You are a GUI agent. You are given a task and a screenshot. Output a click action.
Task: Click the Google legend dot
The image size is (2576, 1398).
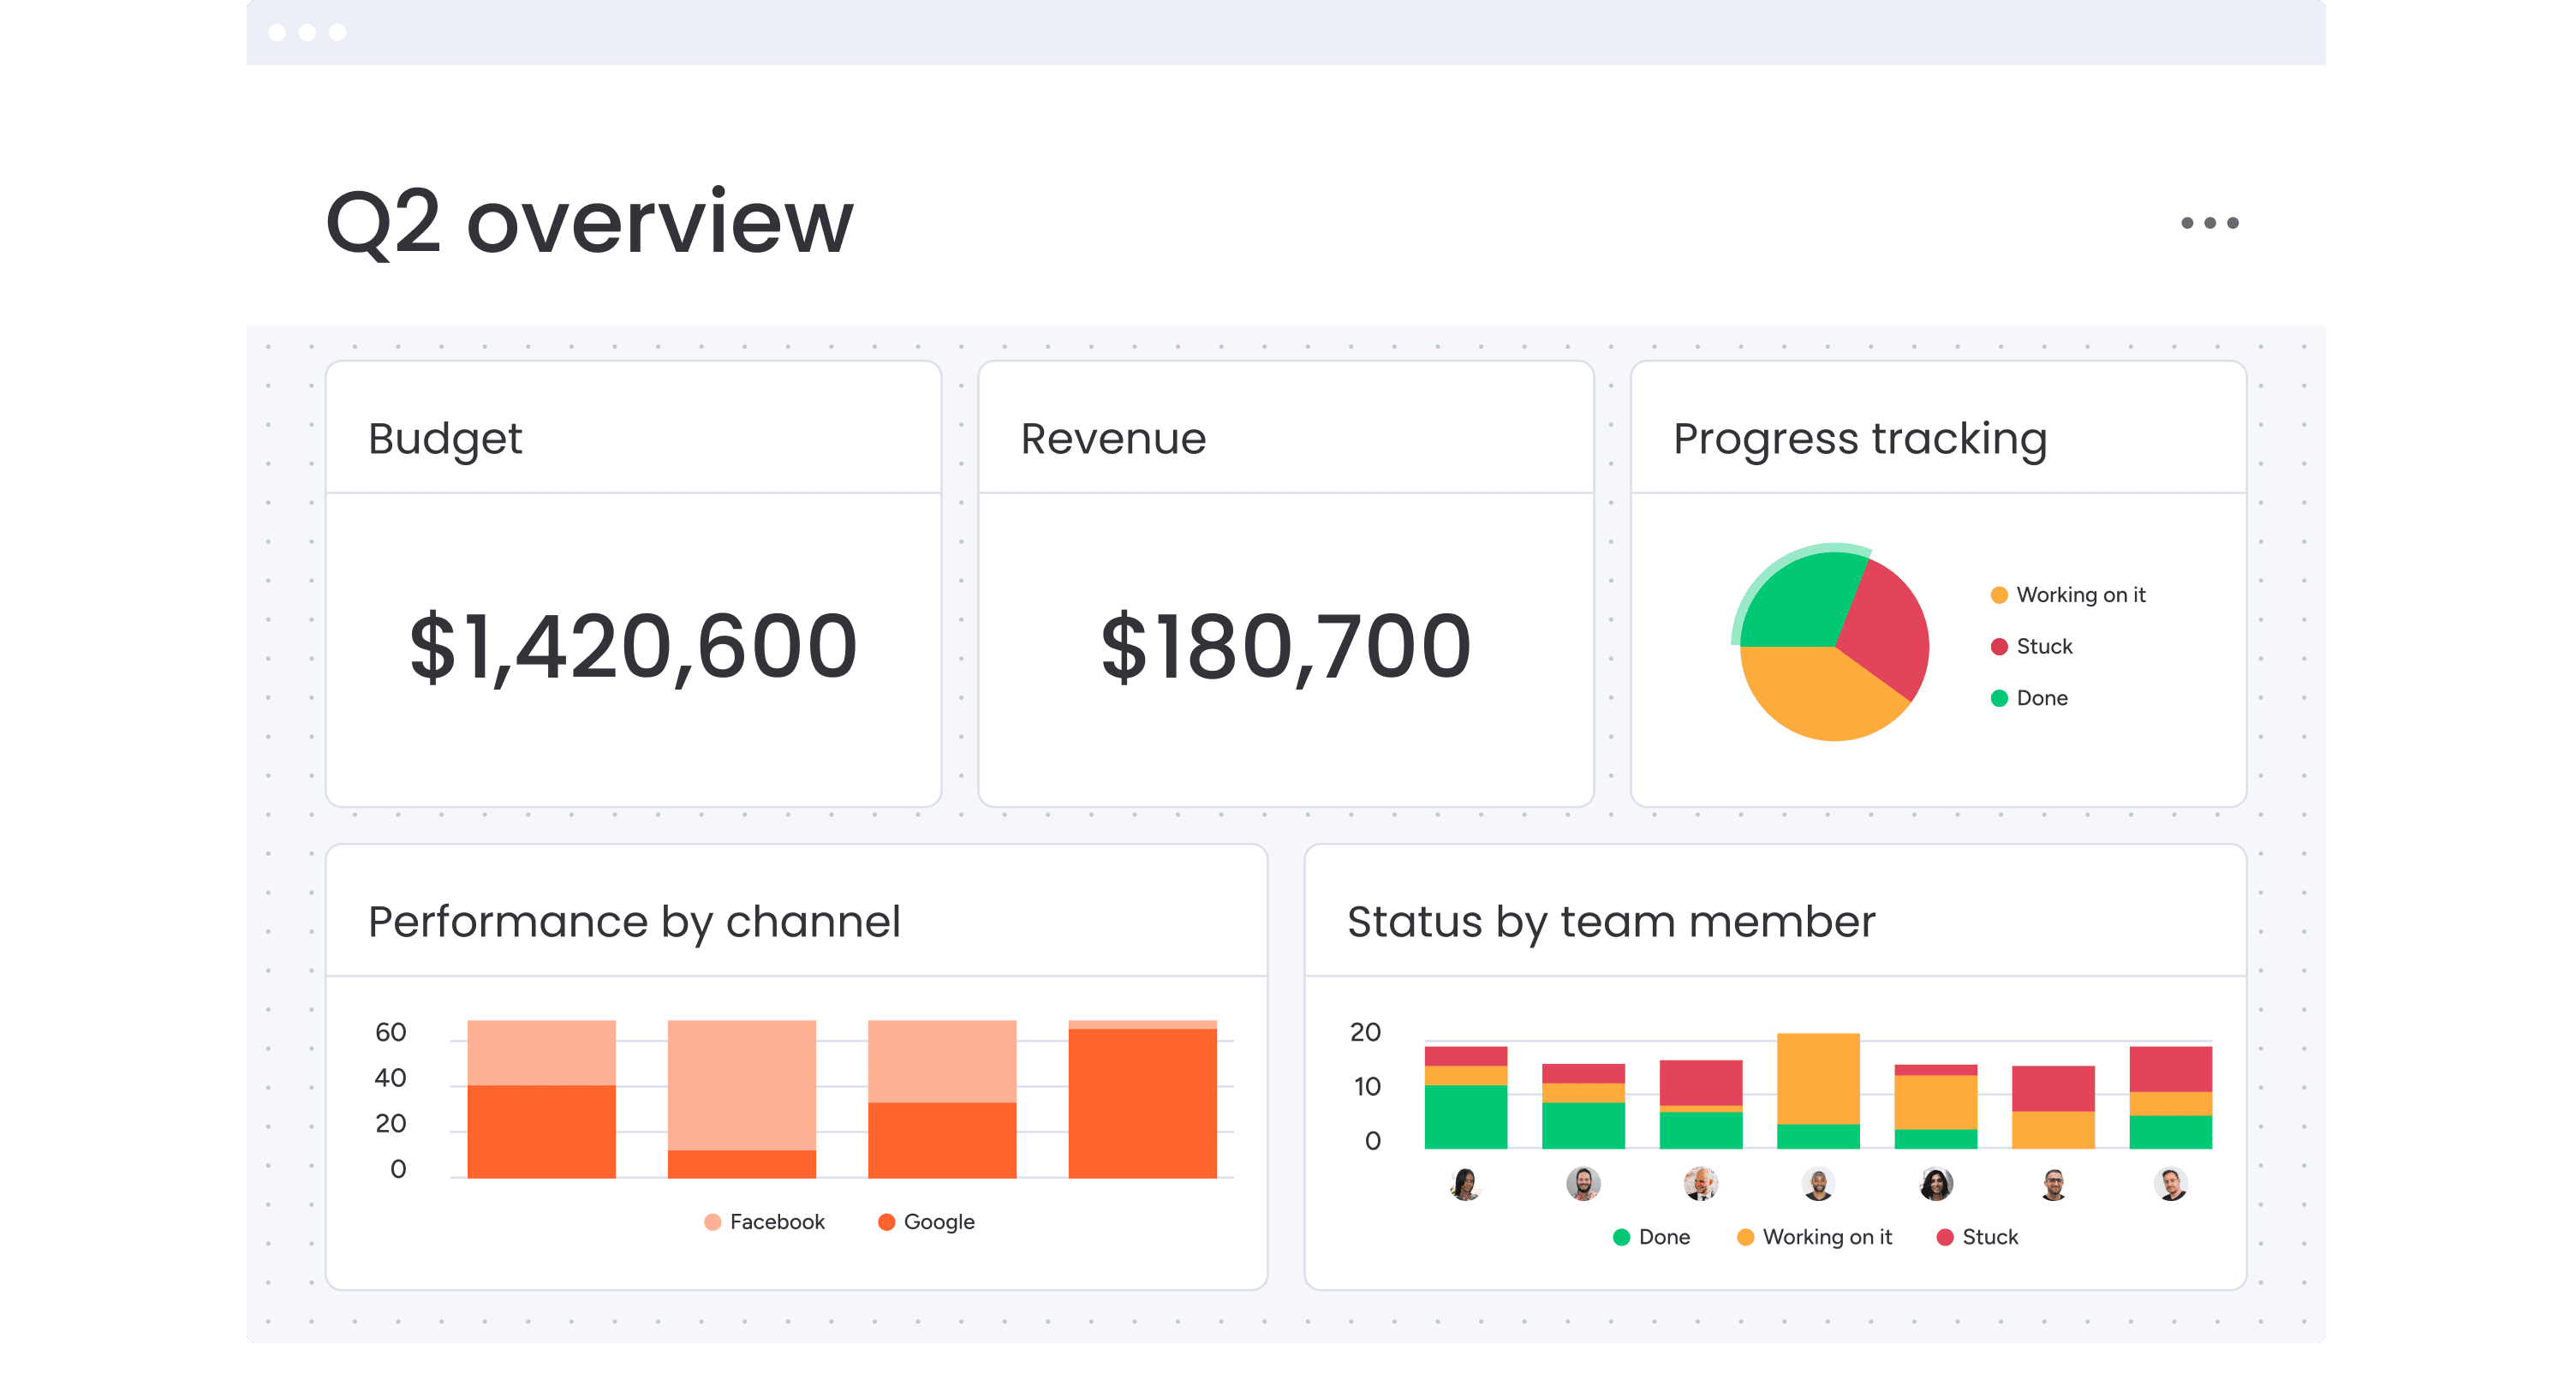click(887, 1221)
